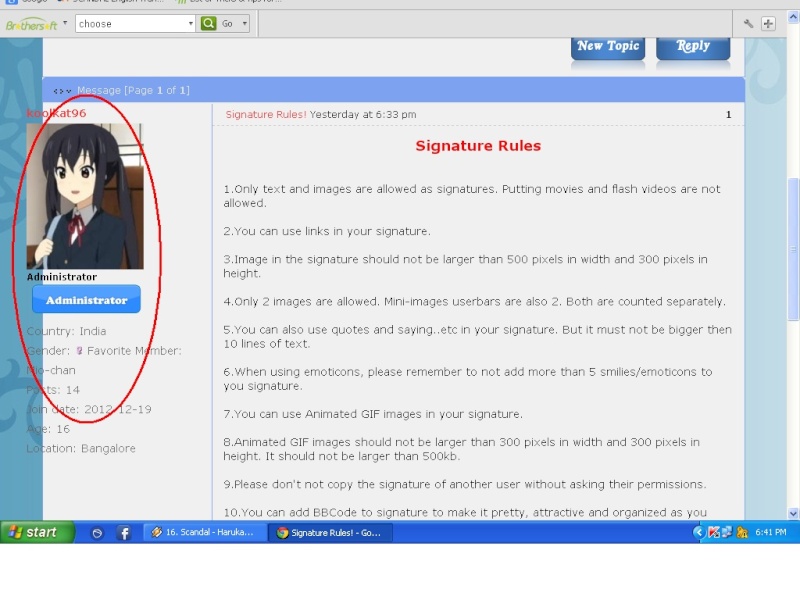The image size is (800, 600).
Task: Click the page scrollbar down arrow
Action: pos(793,513)
